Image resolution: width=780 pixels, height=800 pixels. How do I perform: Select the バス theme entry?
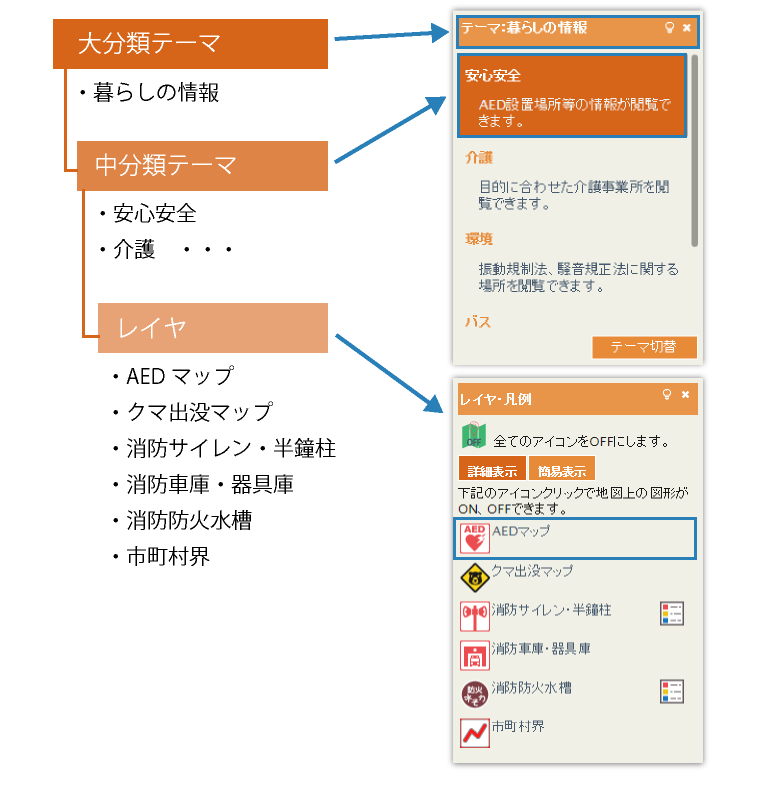[x=478, y=322]
